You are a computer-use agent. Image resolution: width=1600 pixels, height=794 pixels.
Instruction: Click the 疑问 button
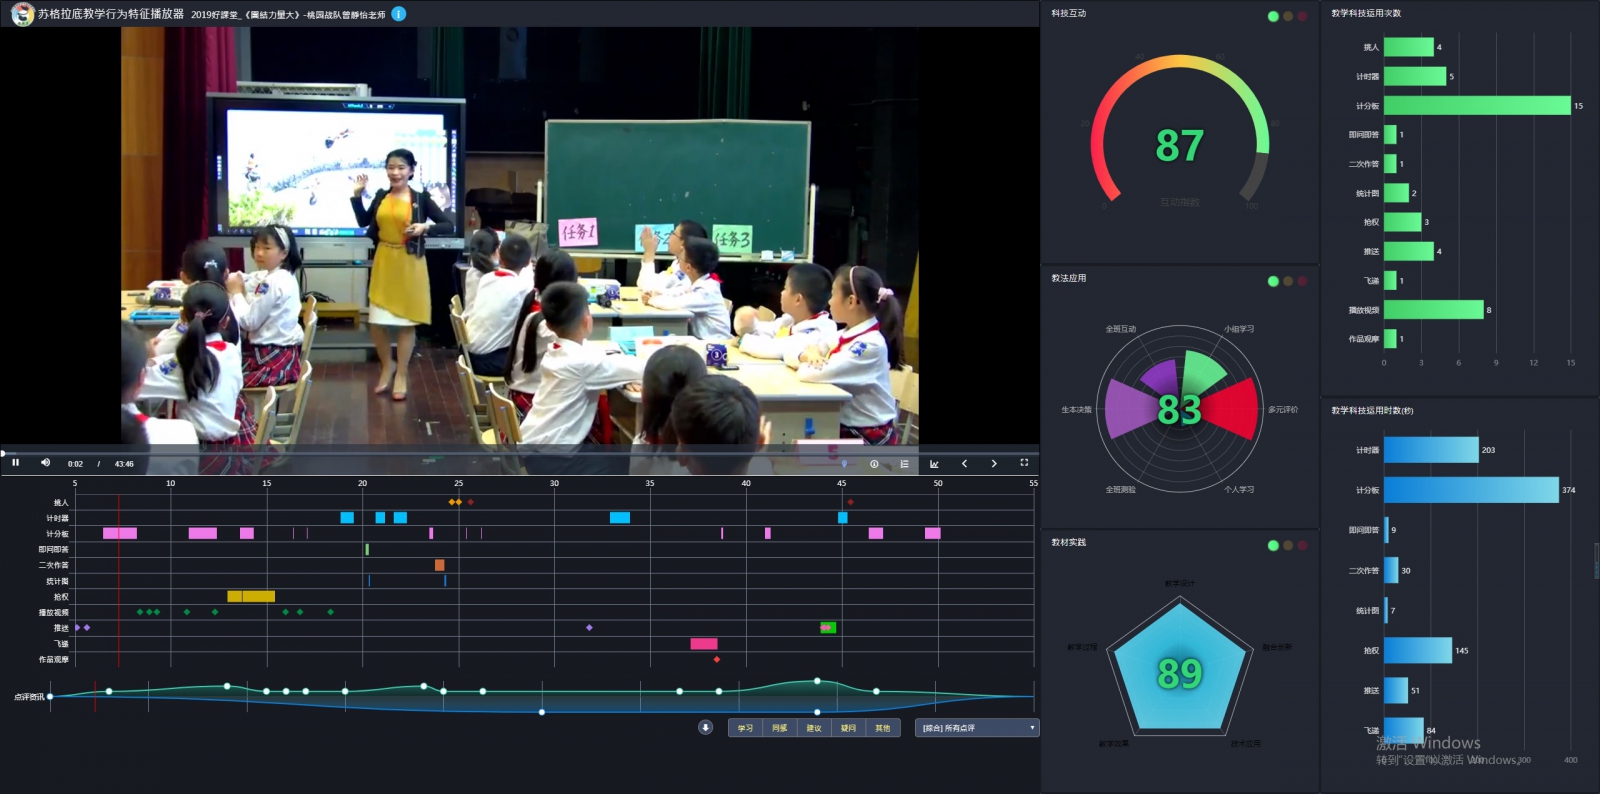[x=848, y=728]
